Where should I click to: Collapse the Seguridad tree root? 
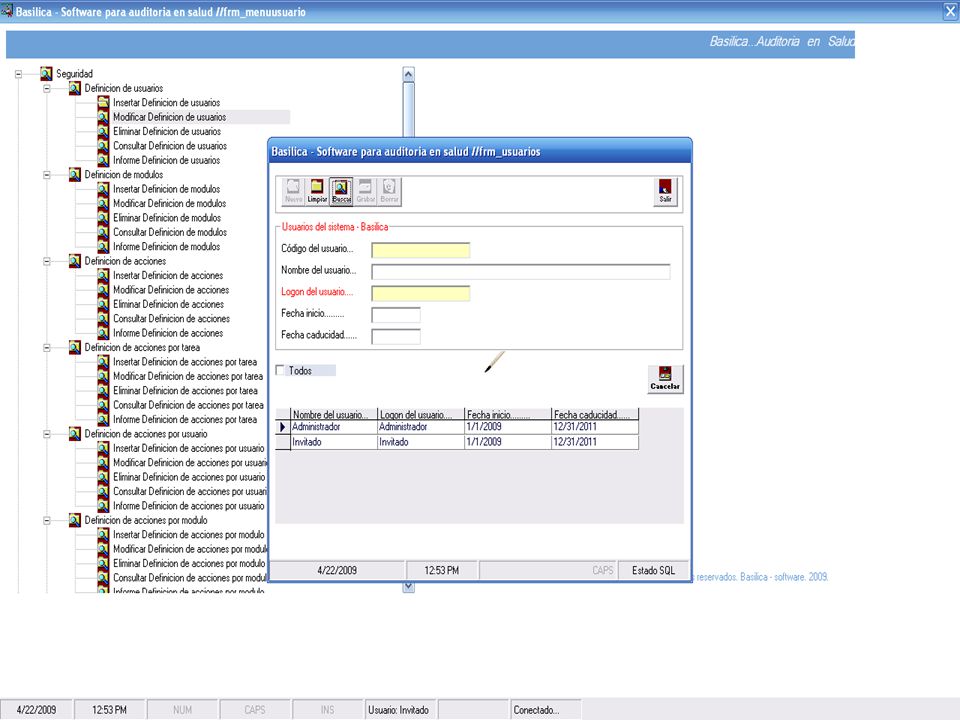pos(18,74)
